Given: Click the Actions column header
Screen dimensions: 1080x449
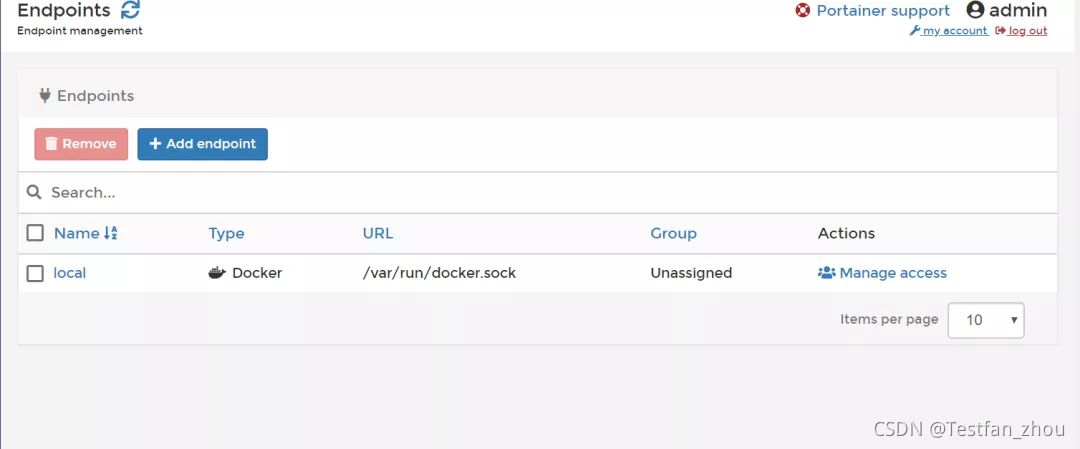Looking at the screenshot, I should click(847, 233).
